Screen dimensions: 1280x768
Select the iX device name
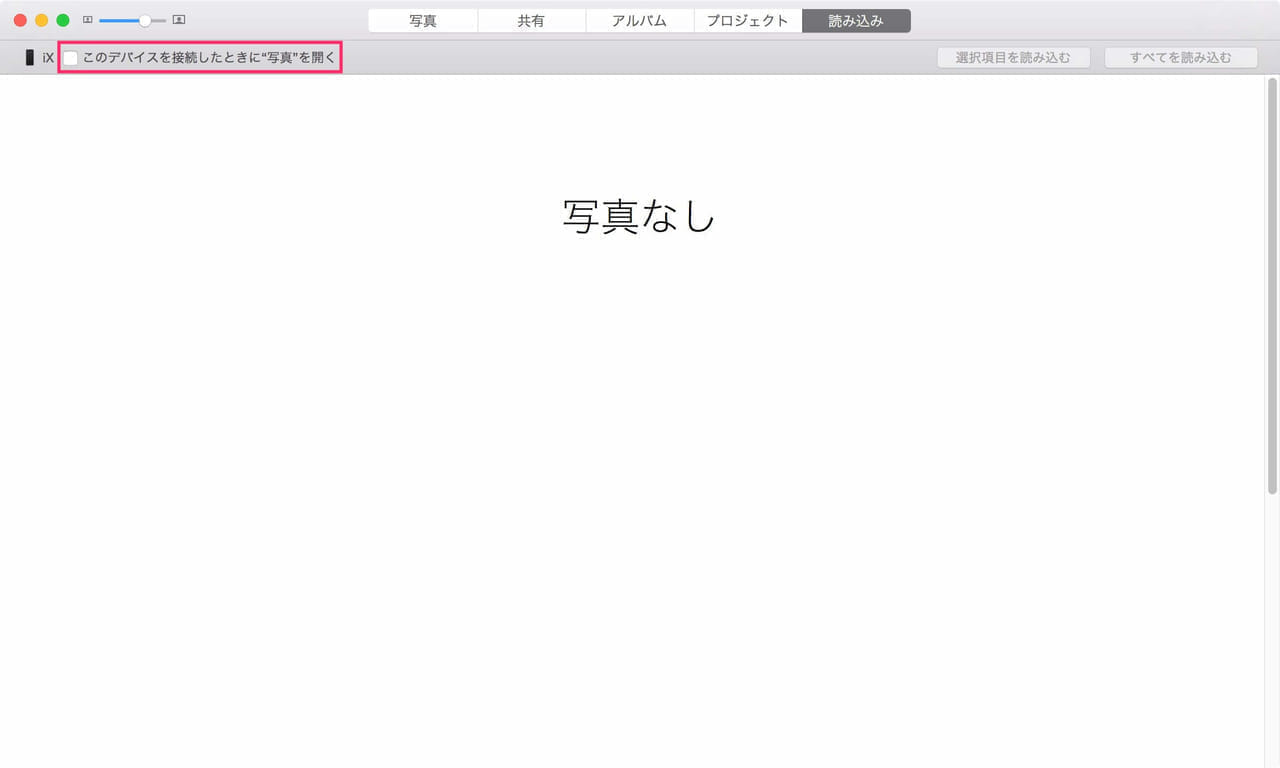(48, 58)
